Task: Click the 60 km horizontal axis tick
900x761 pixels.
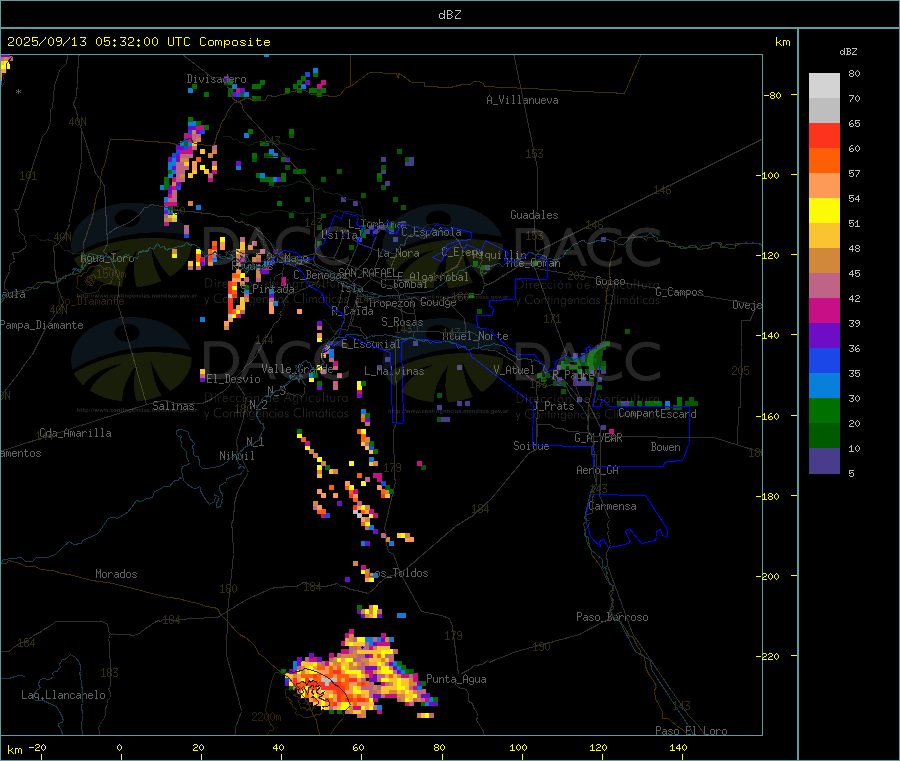Action: click(x=359, y=748)
